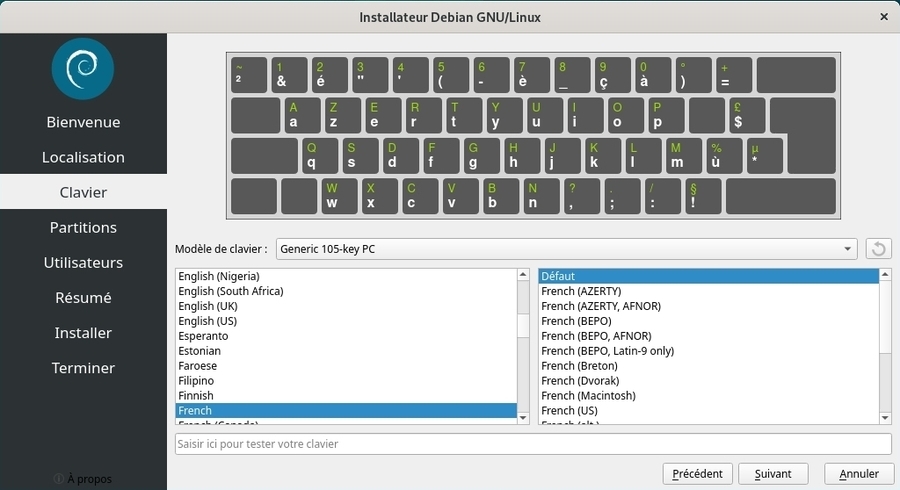Select French (US) variant

708,410
